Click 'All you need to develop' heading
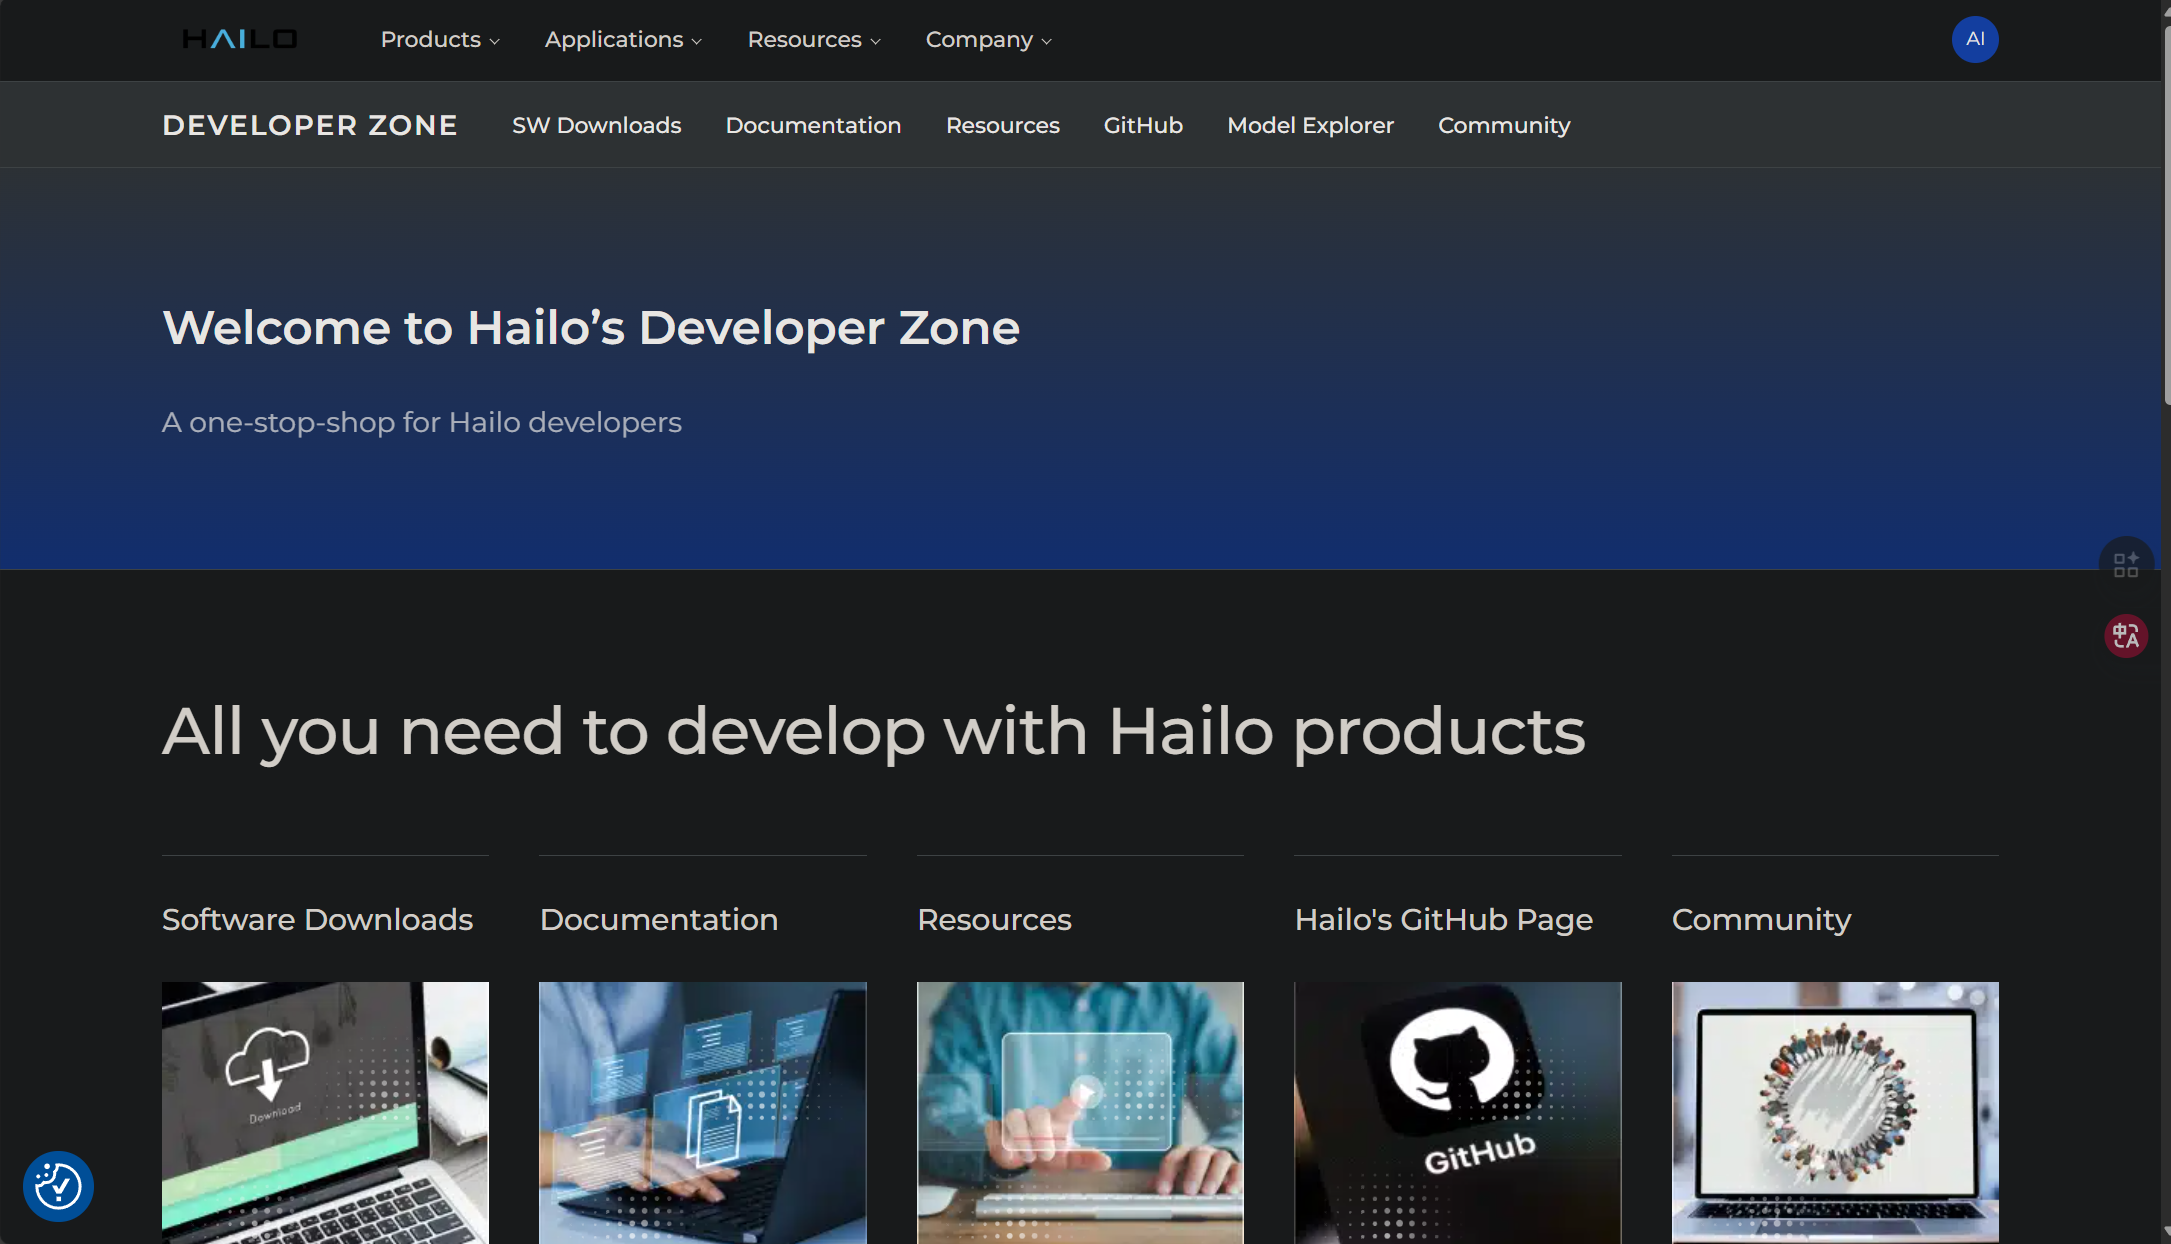 (x=873, y=732)
